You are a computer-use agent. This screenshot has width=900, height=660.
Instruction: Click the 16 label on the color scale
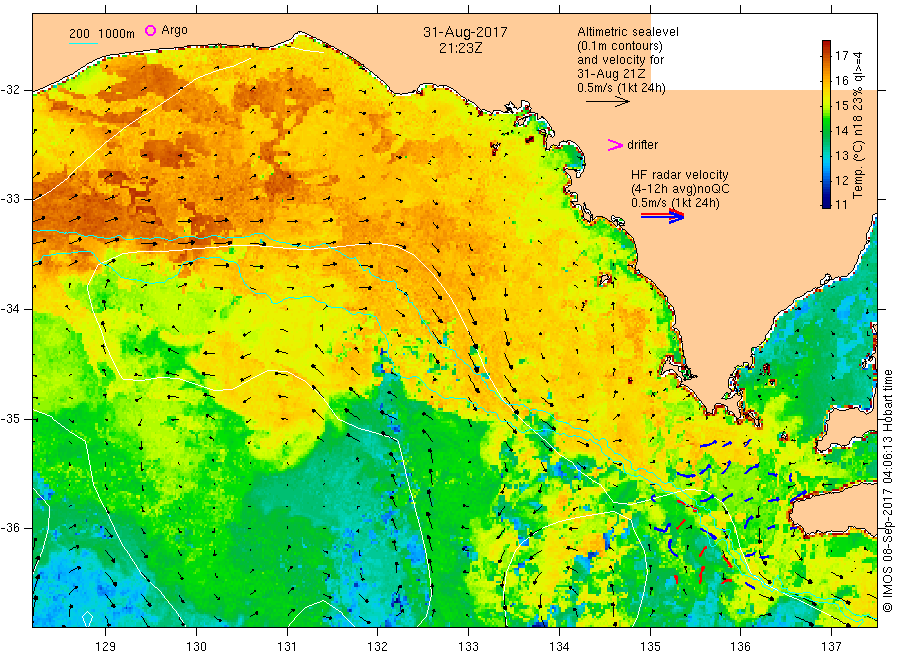click(x=841, y=80)
